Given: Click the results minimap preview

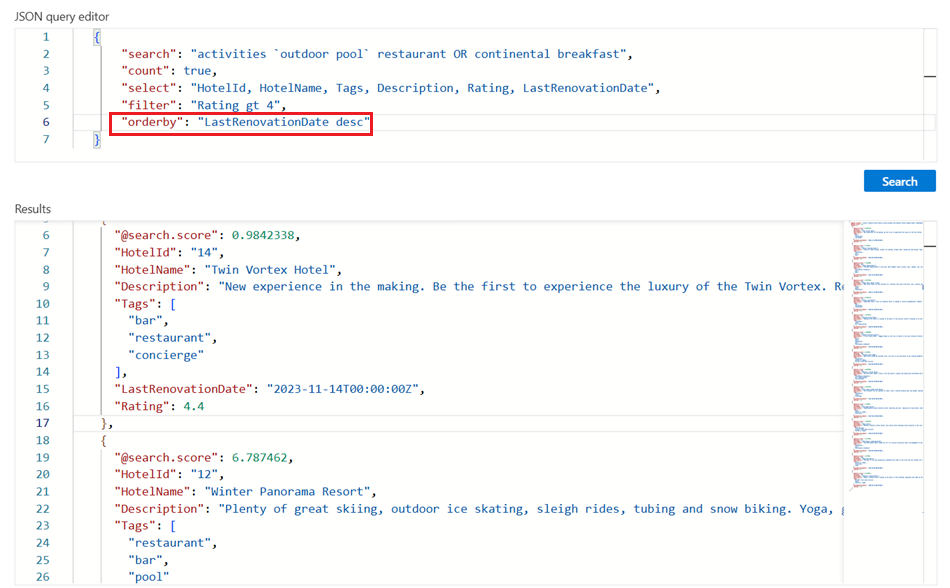Looking at the screenshot, I should point(888,356).
